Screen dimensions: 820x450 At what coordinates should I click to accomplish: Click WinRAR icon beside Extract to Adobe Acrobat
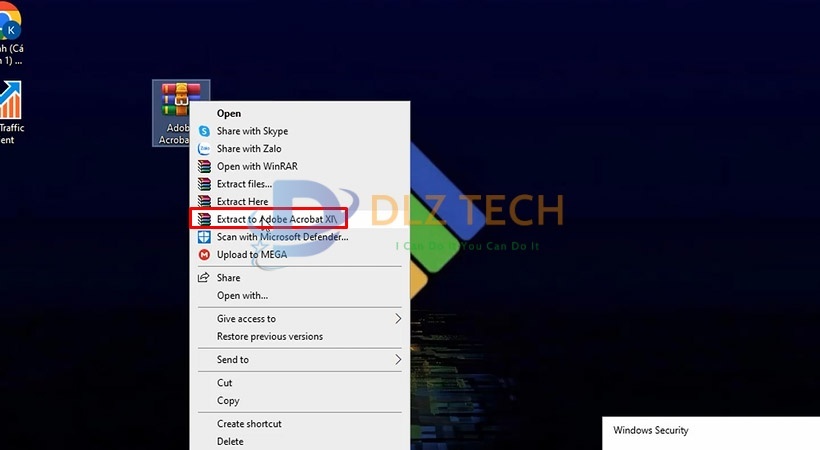click(x=204, y=219)
